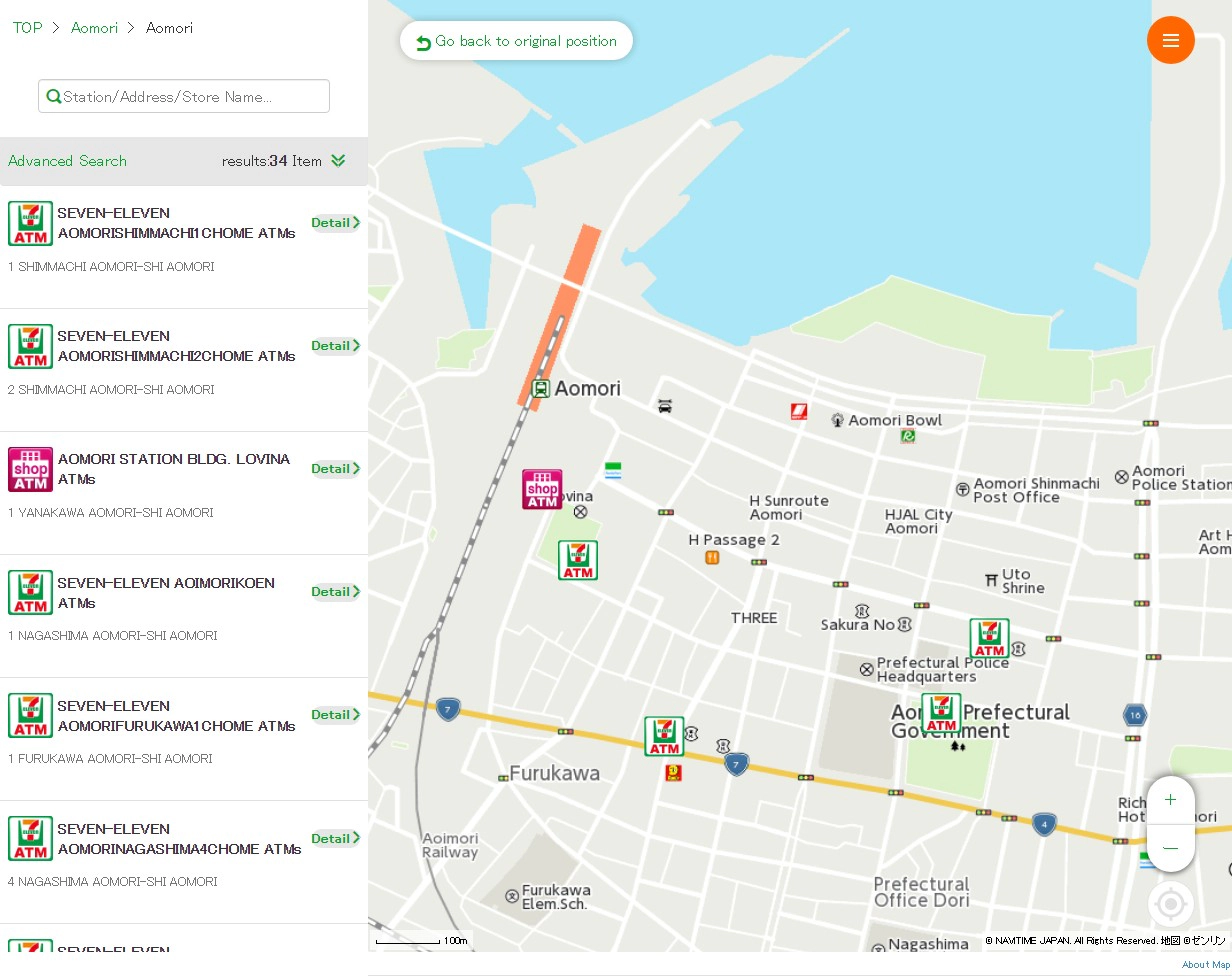Click address 1 YANAKAWA AOMORI-SHI AOMORI
Screen dimensions: 1232x976
[x=111, y=513]
